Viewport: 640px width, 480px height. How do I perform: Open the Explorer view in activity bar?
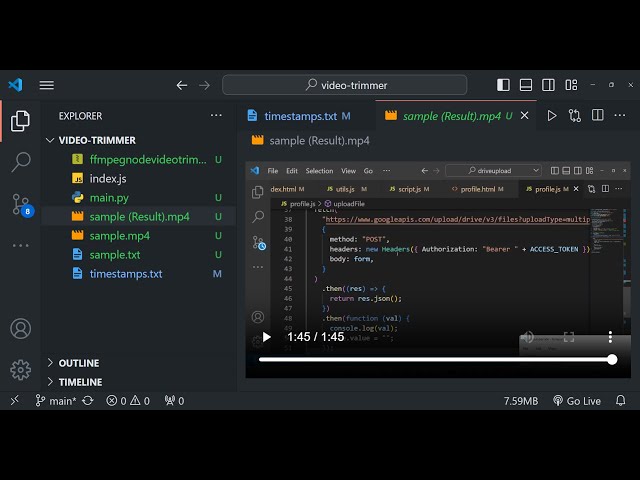coord(20,121)
